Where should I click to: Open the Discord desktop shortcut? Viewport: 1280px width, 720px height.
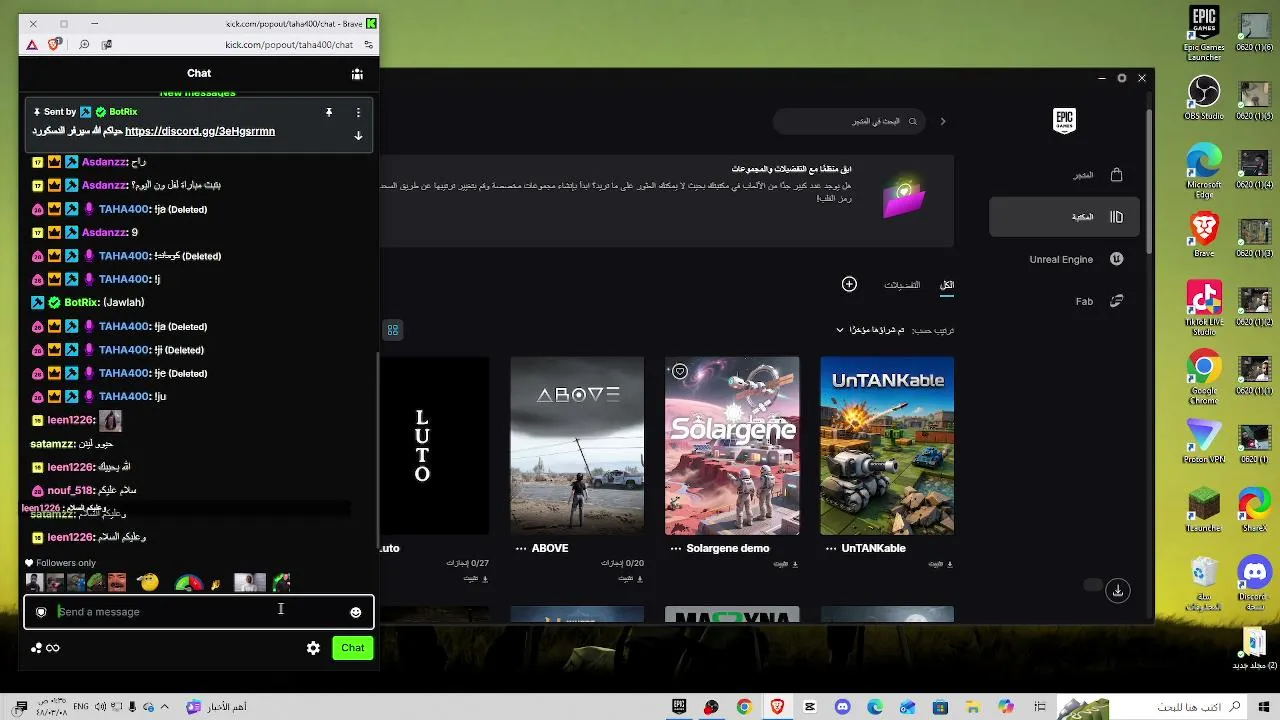tap(1254, 583)
